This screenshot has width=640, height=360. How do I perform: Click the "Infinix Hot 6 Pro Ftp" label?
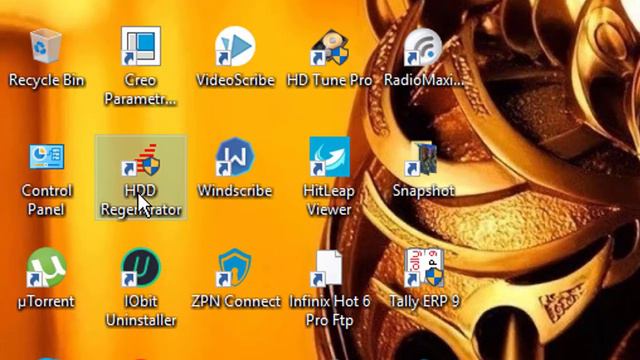pos(329,311)
